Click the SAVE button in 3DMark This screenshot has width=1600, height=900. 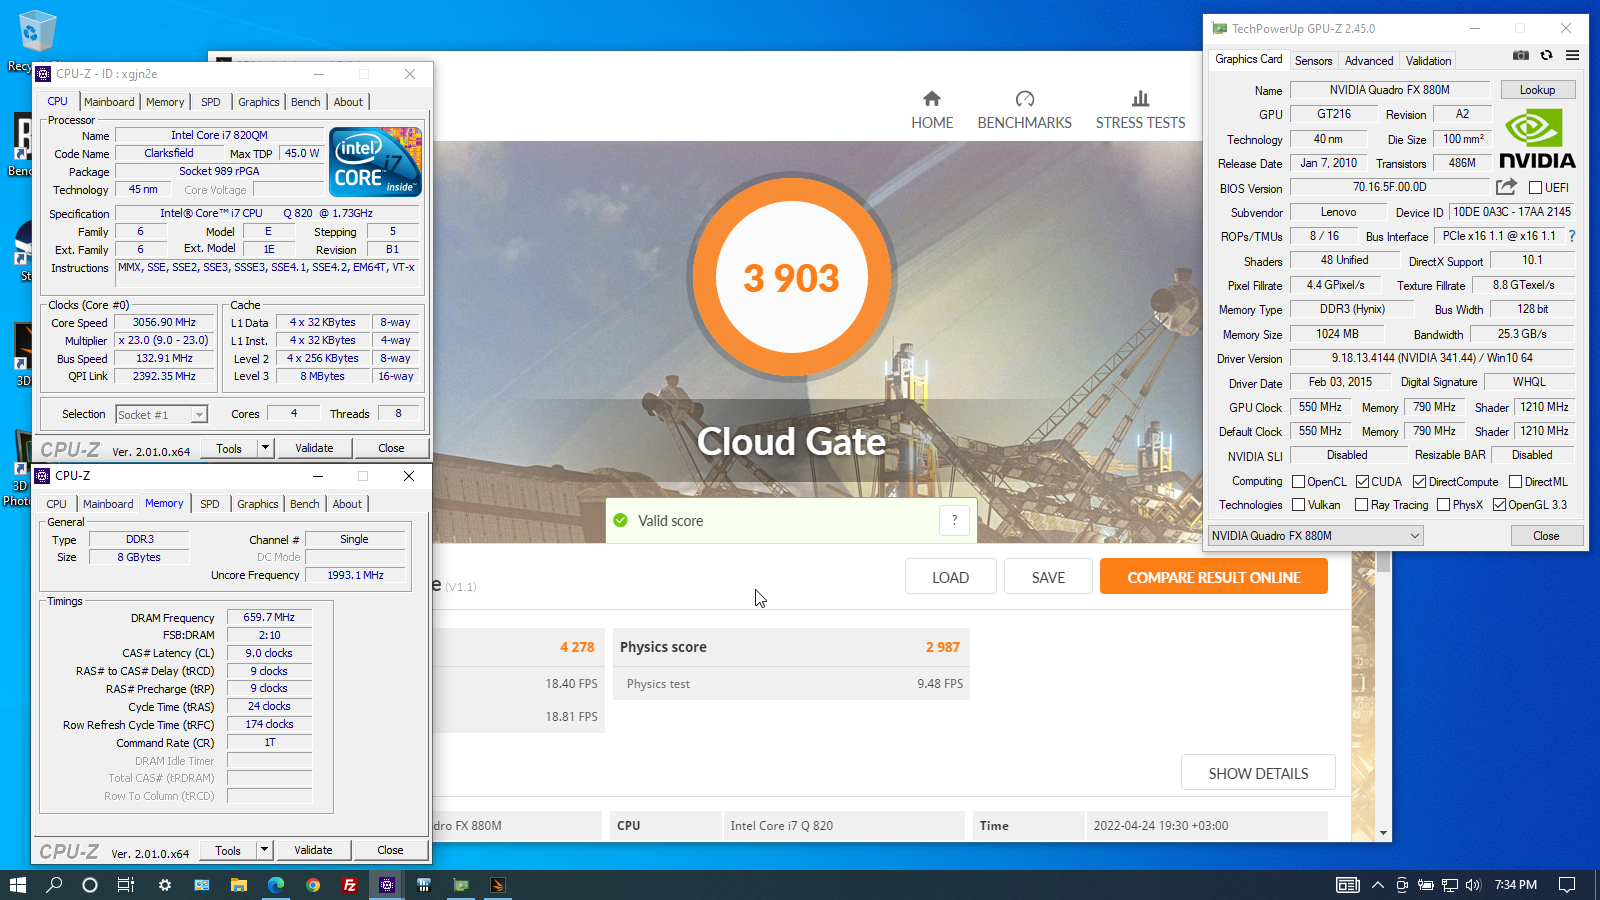(x=1048, y=577)
